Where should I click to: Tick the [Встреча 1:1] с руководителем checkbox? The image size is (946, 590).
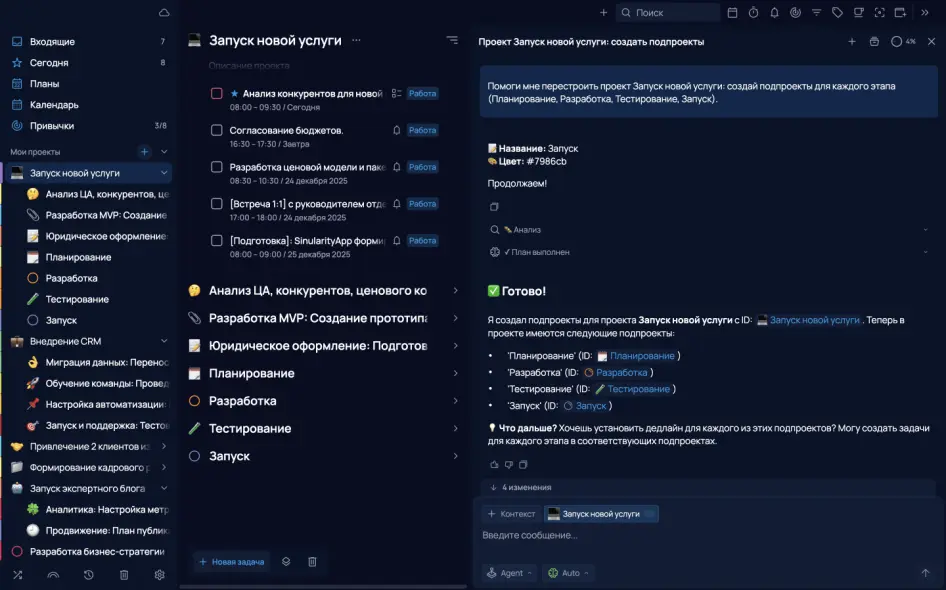216,204
